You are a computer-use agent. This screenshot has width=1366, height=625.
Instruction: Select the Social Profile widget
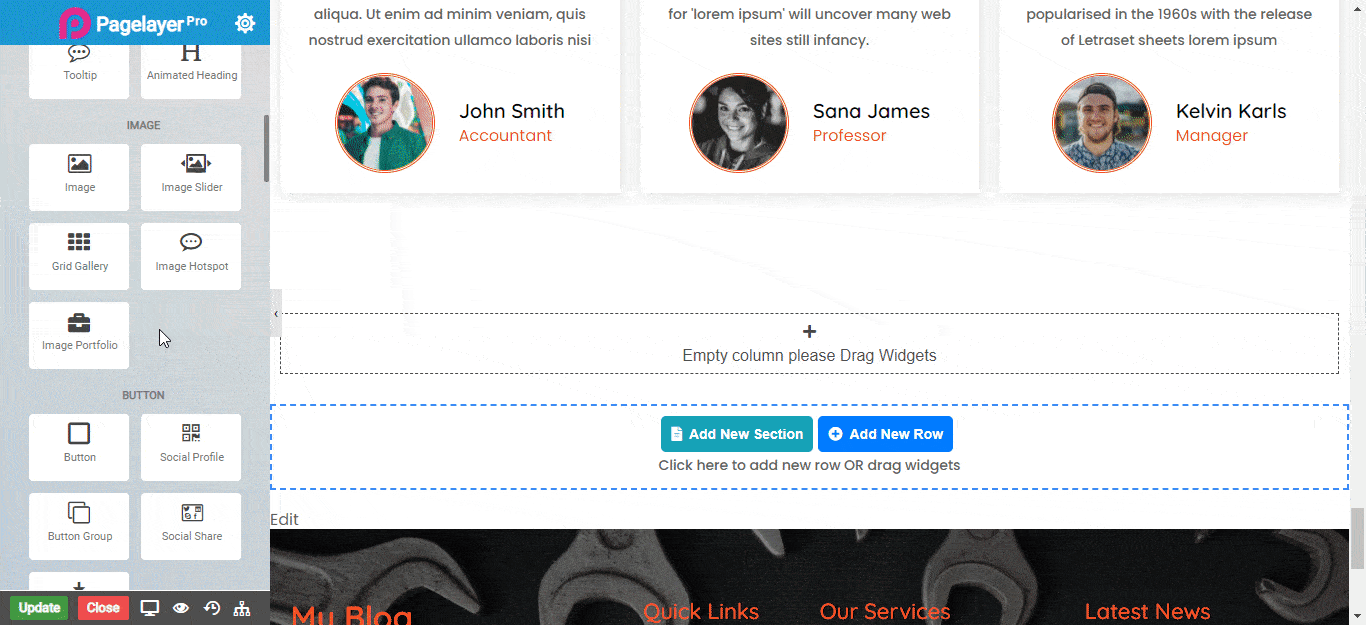[x=191, y=447]
